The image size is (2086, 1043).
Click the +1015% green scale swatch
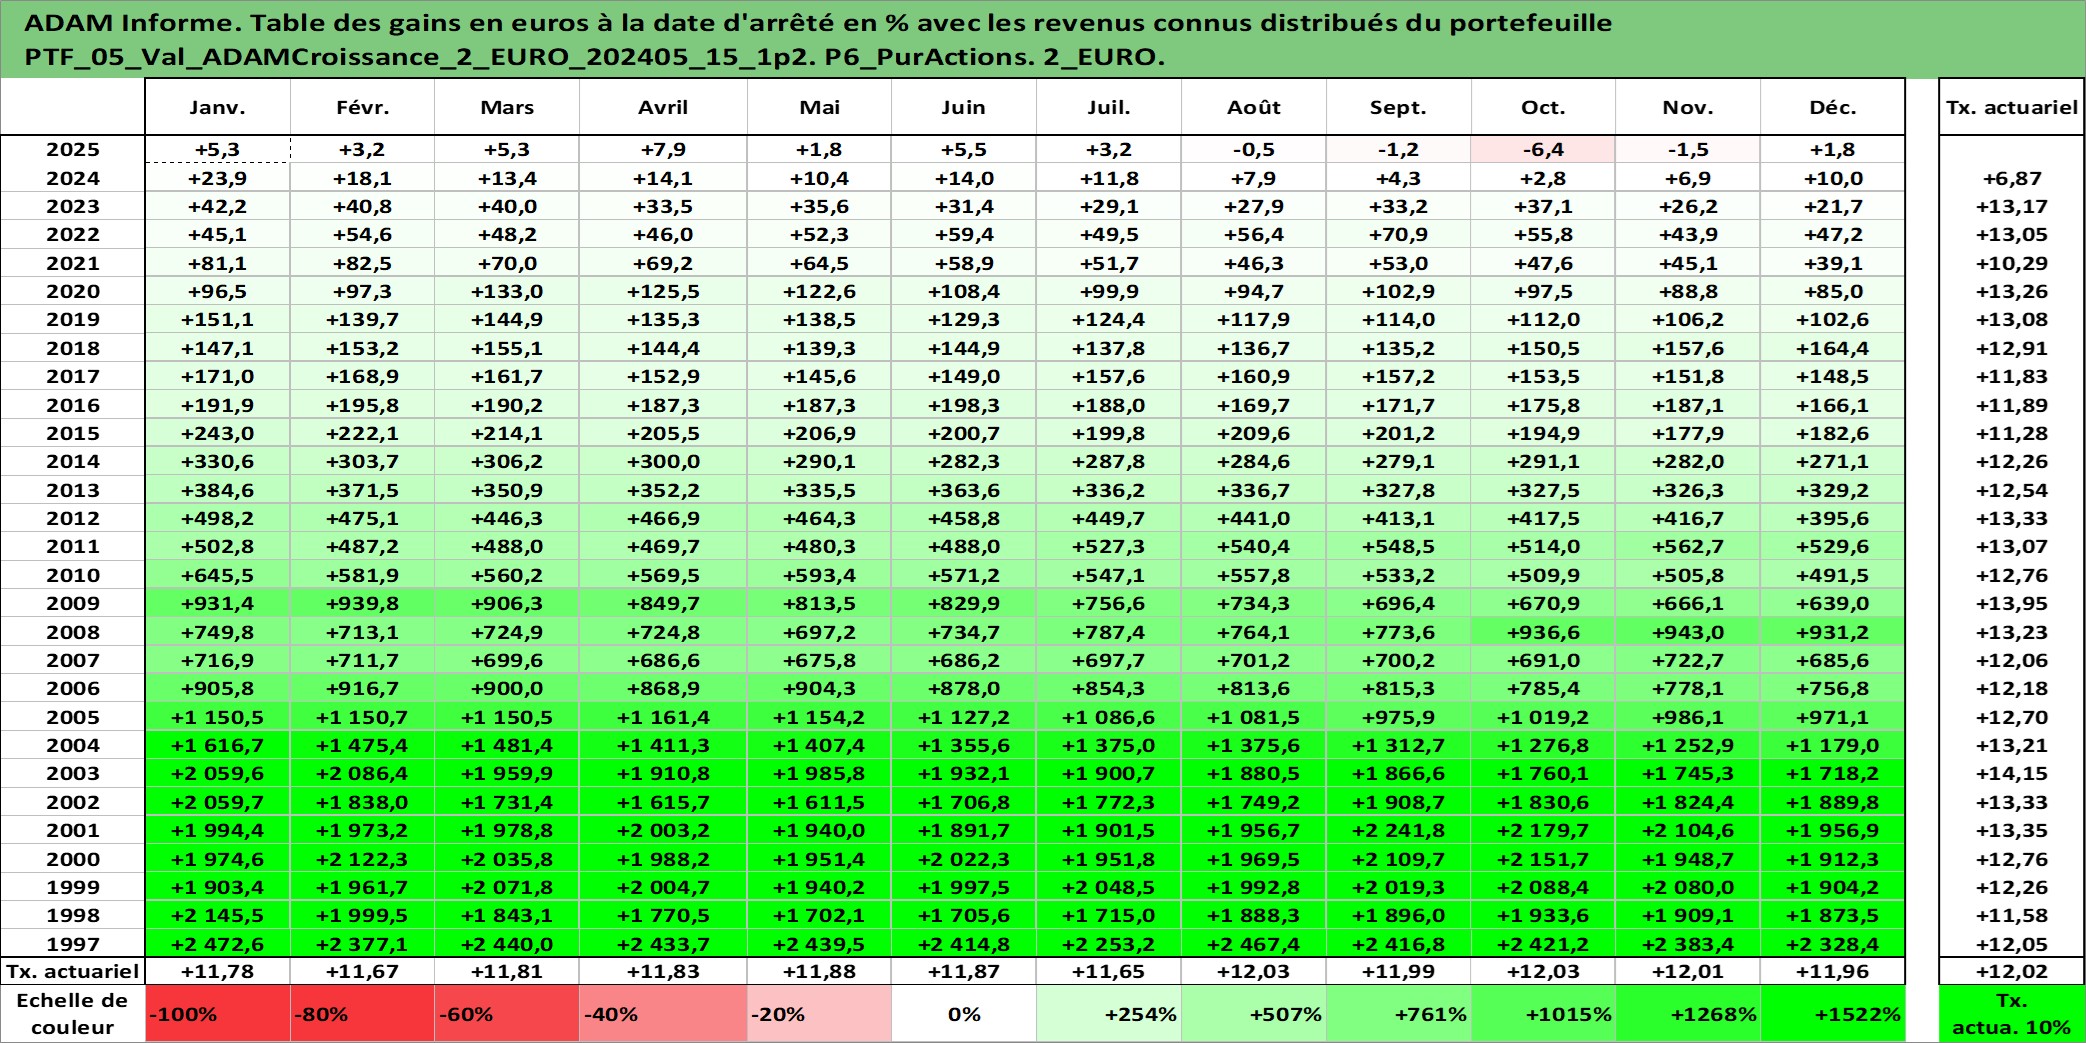point(1543,1014)
